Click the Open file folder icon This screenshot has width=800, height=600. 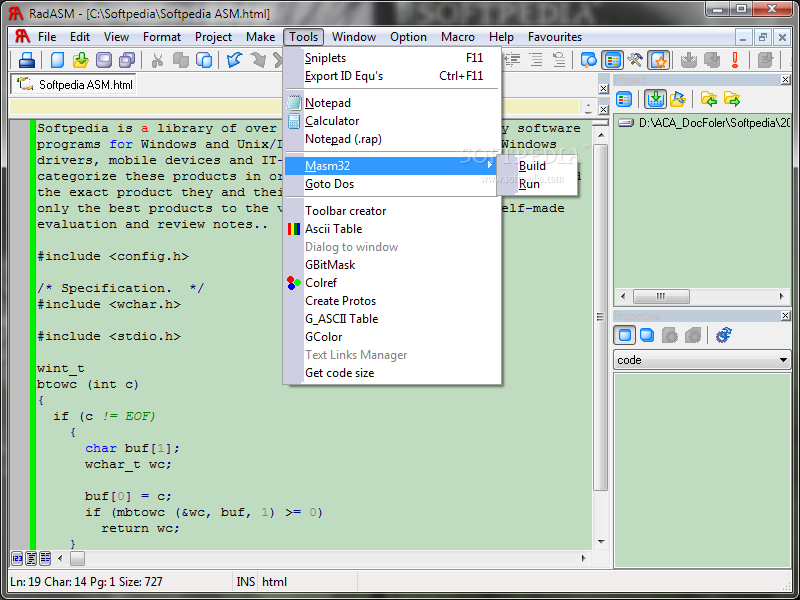(x=80, y=60)
